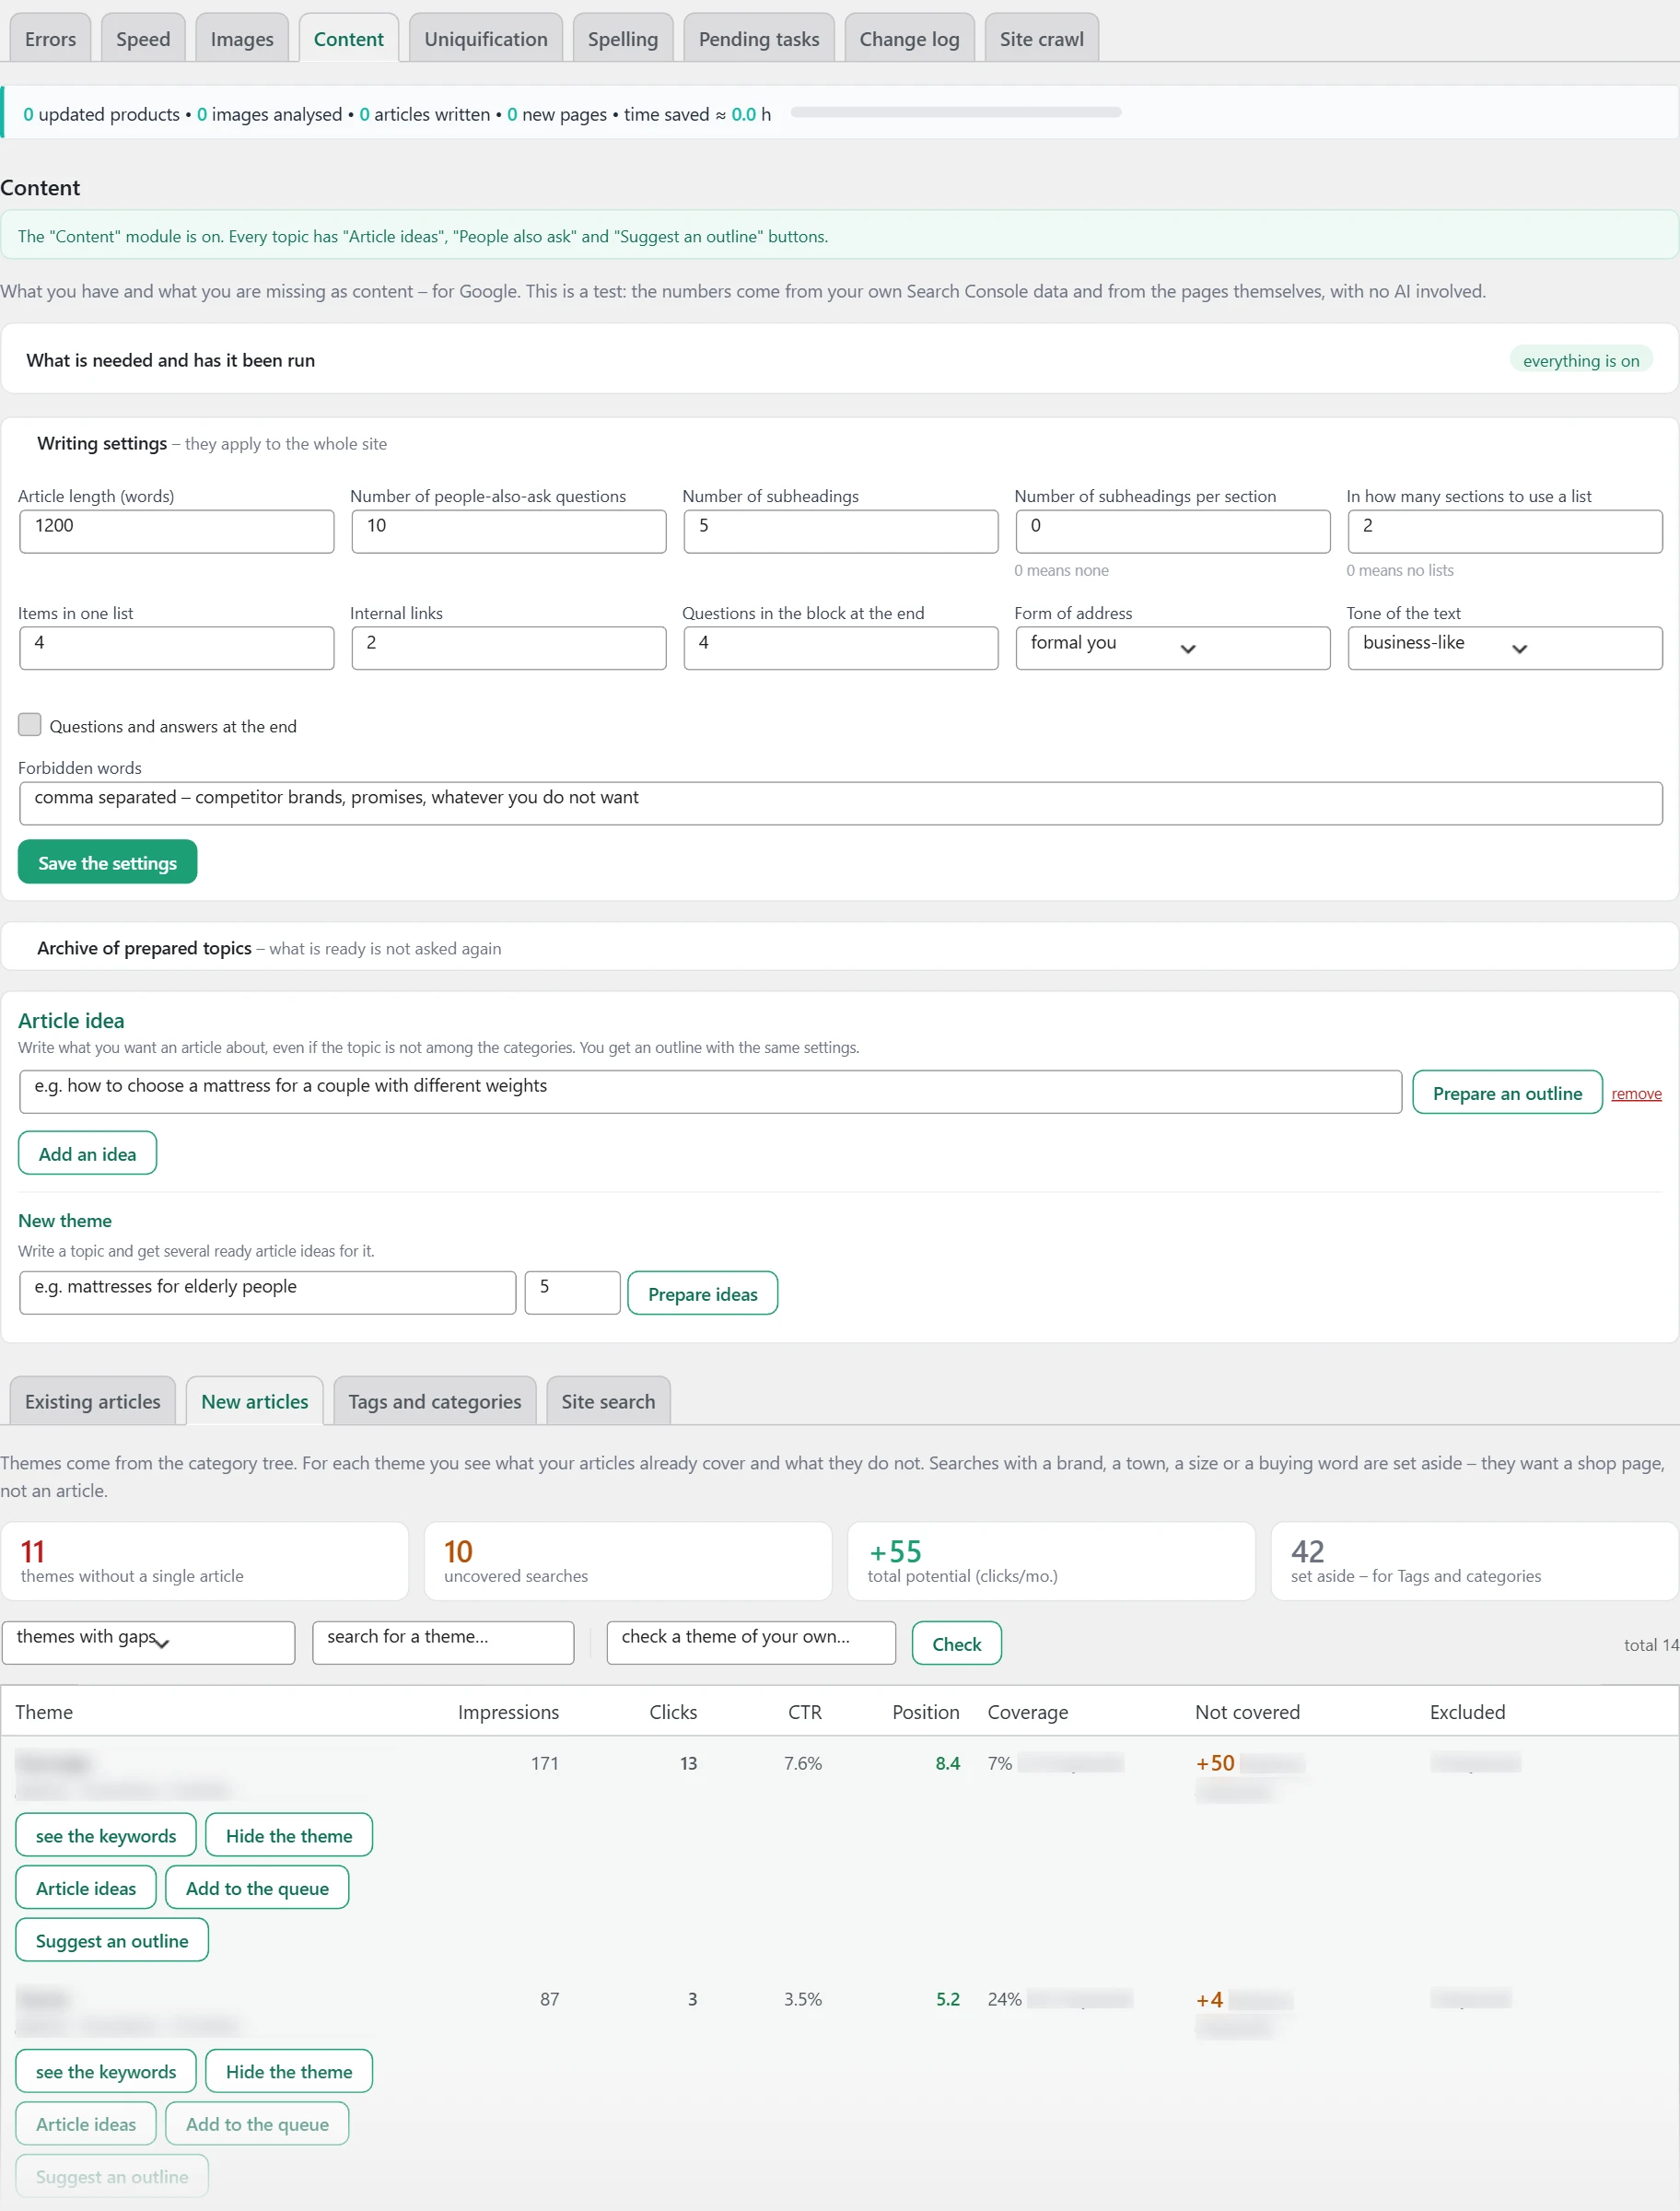Open the Pending tasks tab
Screen dimensions: 1680x2211
(x=759, y=38)
